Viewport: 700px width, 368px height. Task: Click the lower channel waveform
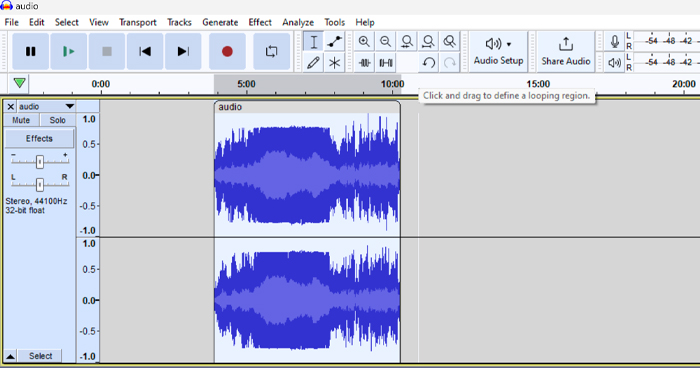pos(307,300)
